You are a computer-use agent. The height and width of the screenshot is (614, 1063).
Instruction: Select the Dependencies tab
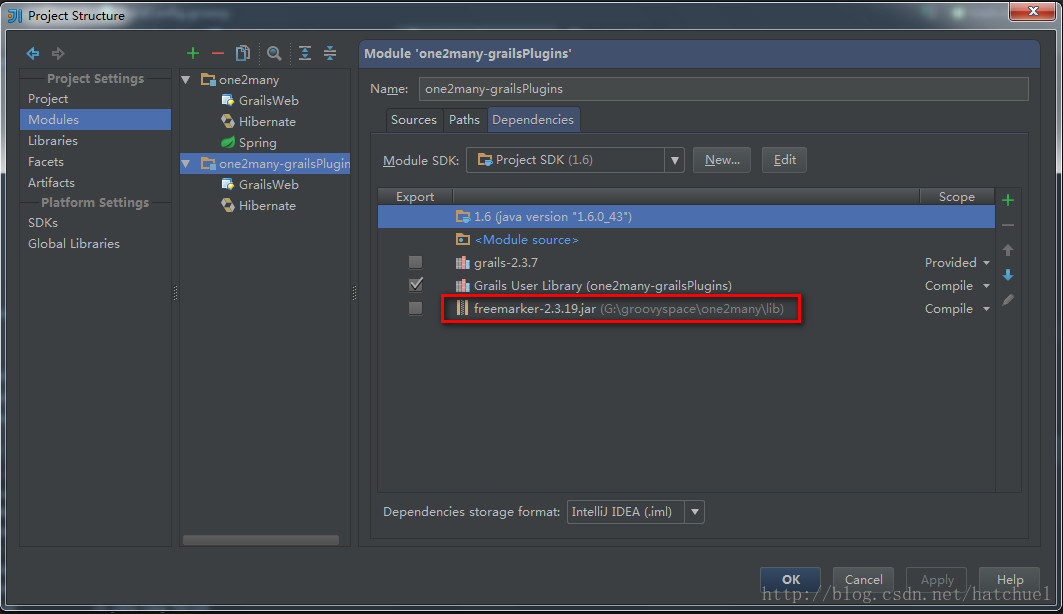click(533, 120)
